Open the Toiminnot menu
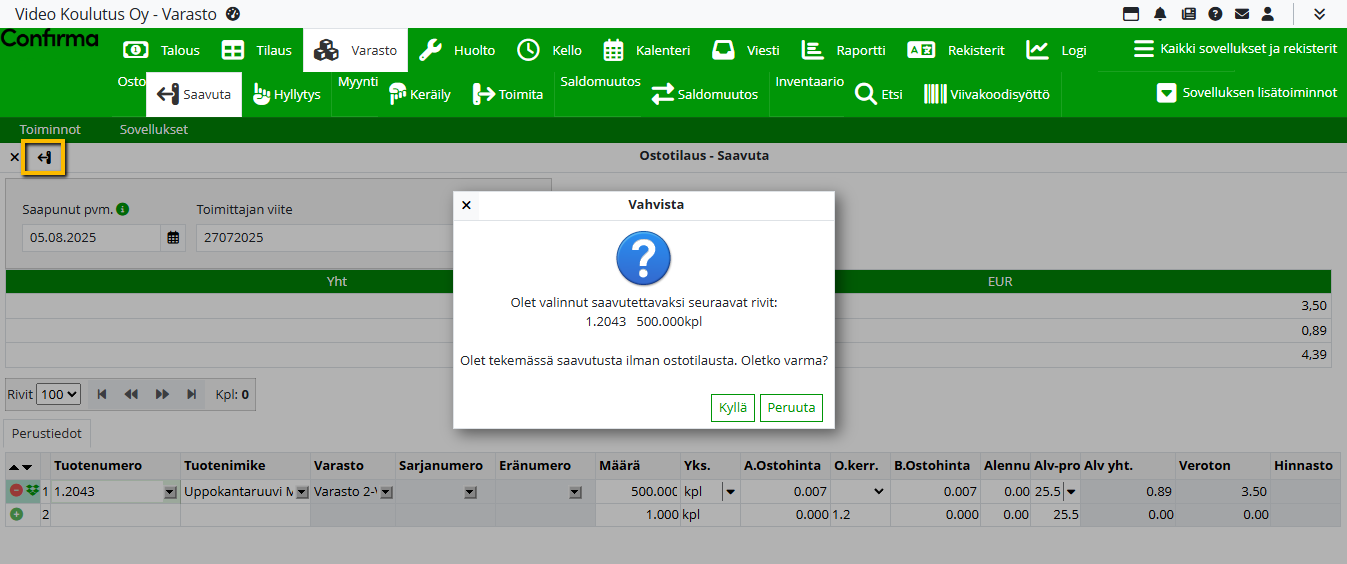 point(50,129)
